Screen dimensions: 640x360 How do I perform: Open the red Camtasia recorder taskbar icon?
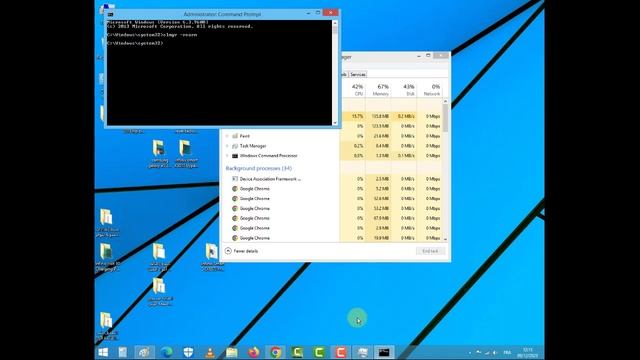341,352
